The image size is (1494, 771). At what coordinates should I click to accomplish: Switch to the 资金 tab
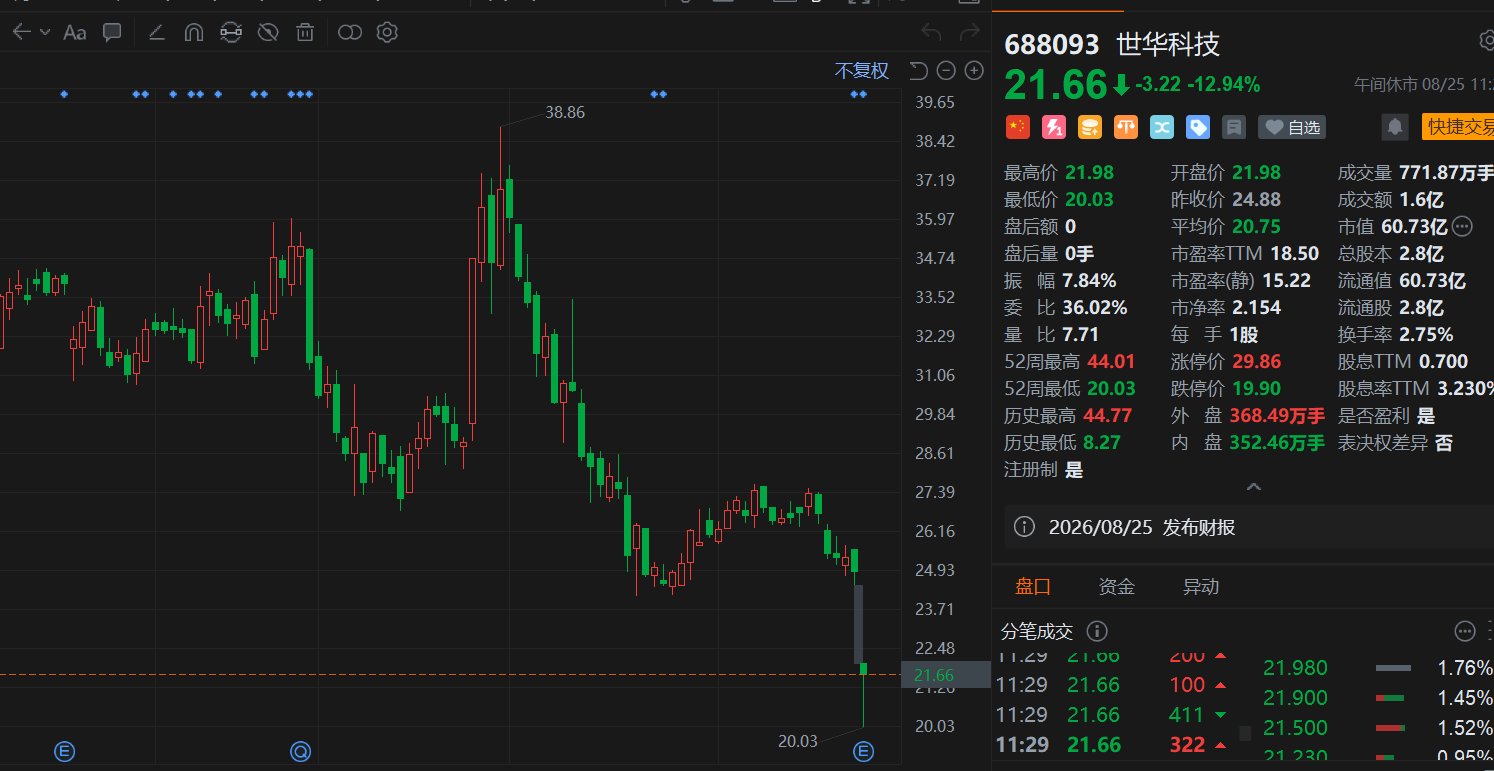point(1116,587)
